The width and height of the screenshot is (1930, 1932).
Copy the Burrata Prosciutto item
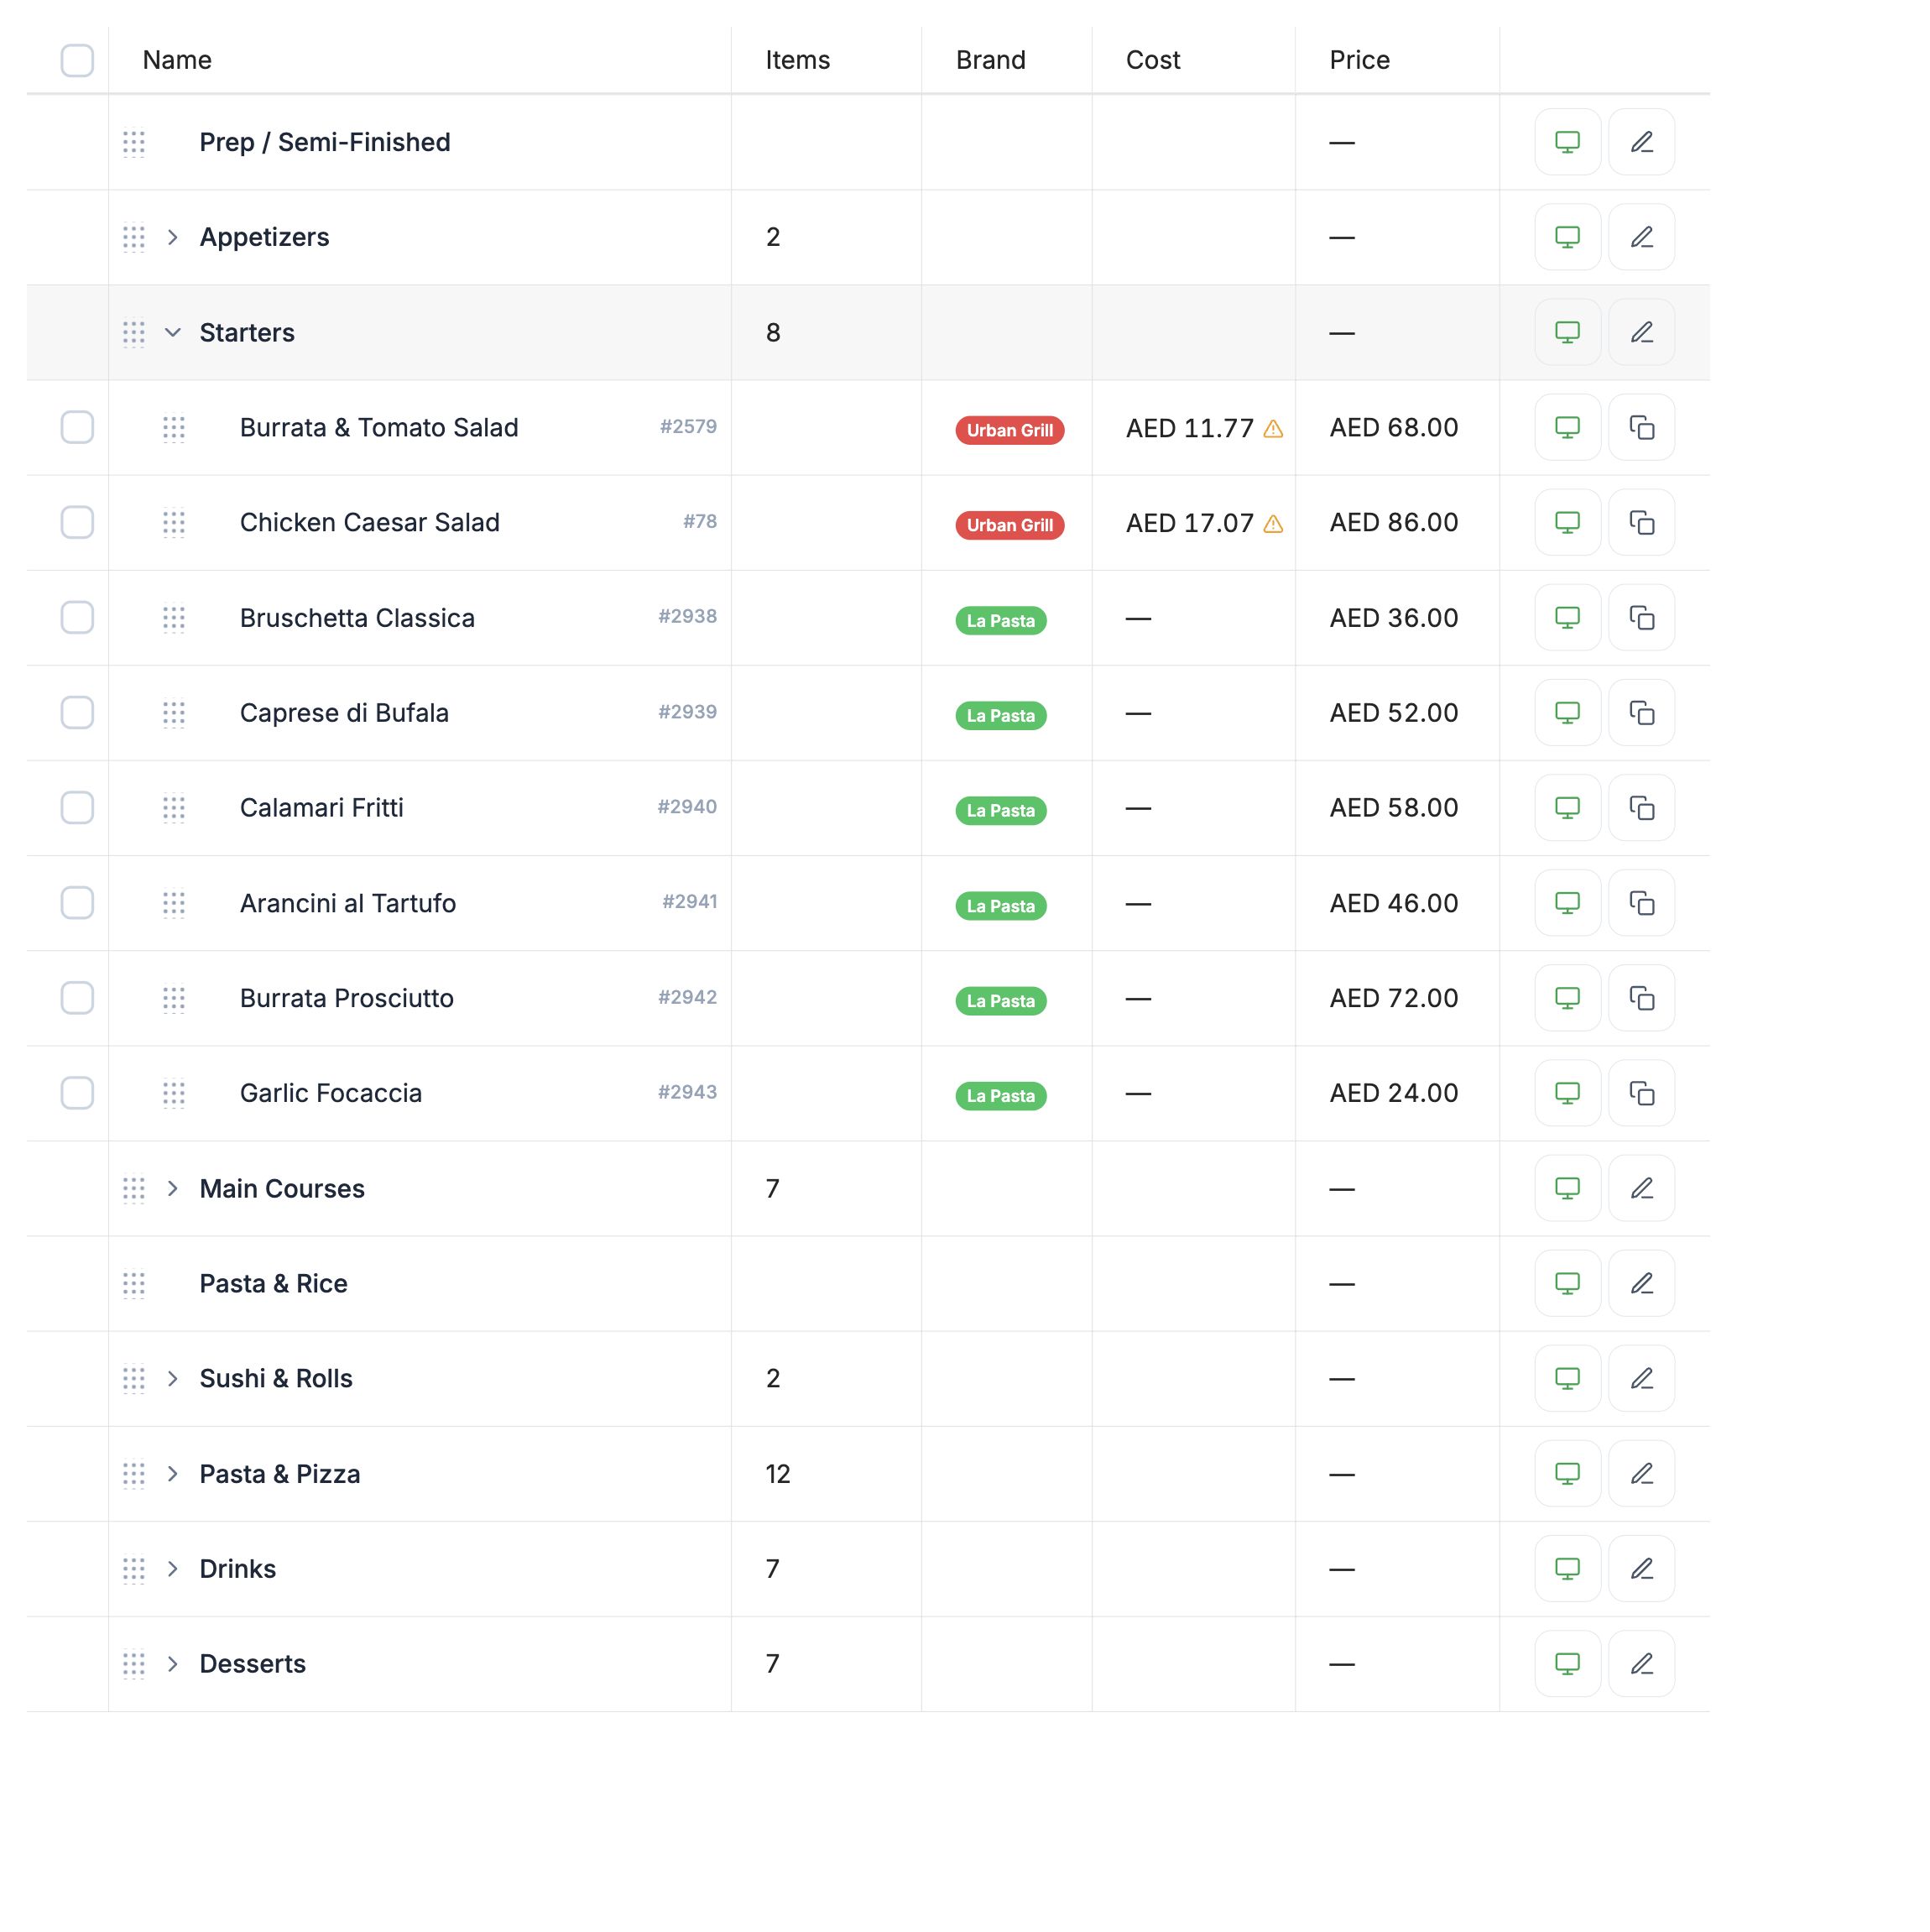click(1641, 998)
